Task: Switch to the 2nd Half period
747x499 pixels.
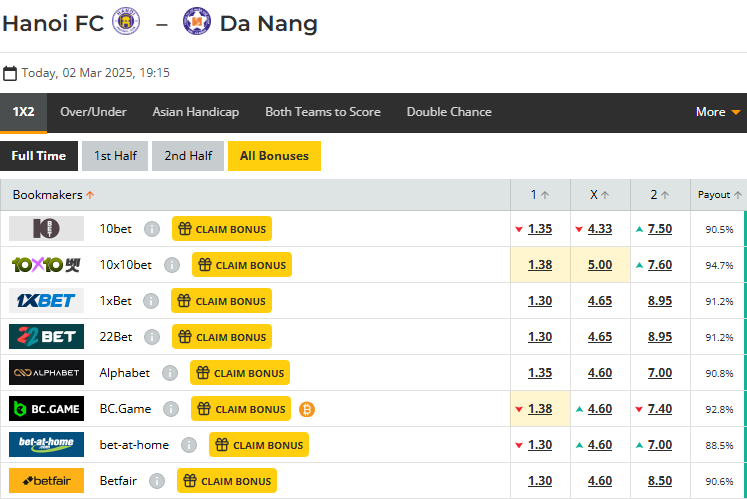Action: point(188,156)
